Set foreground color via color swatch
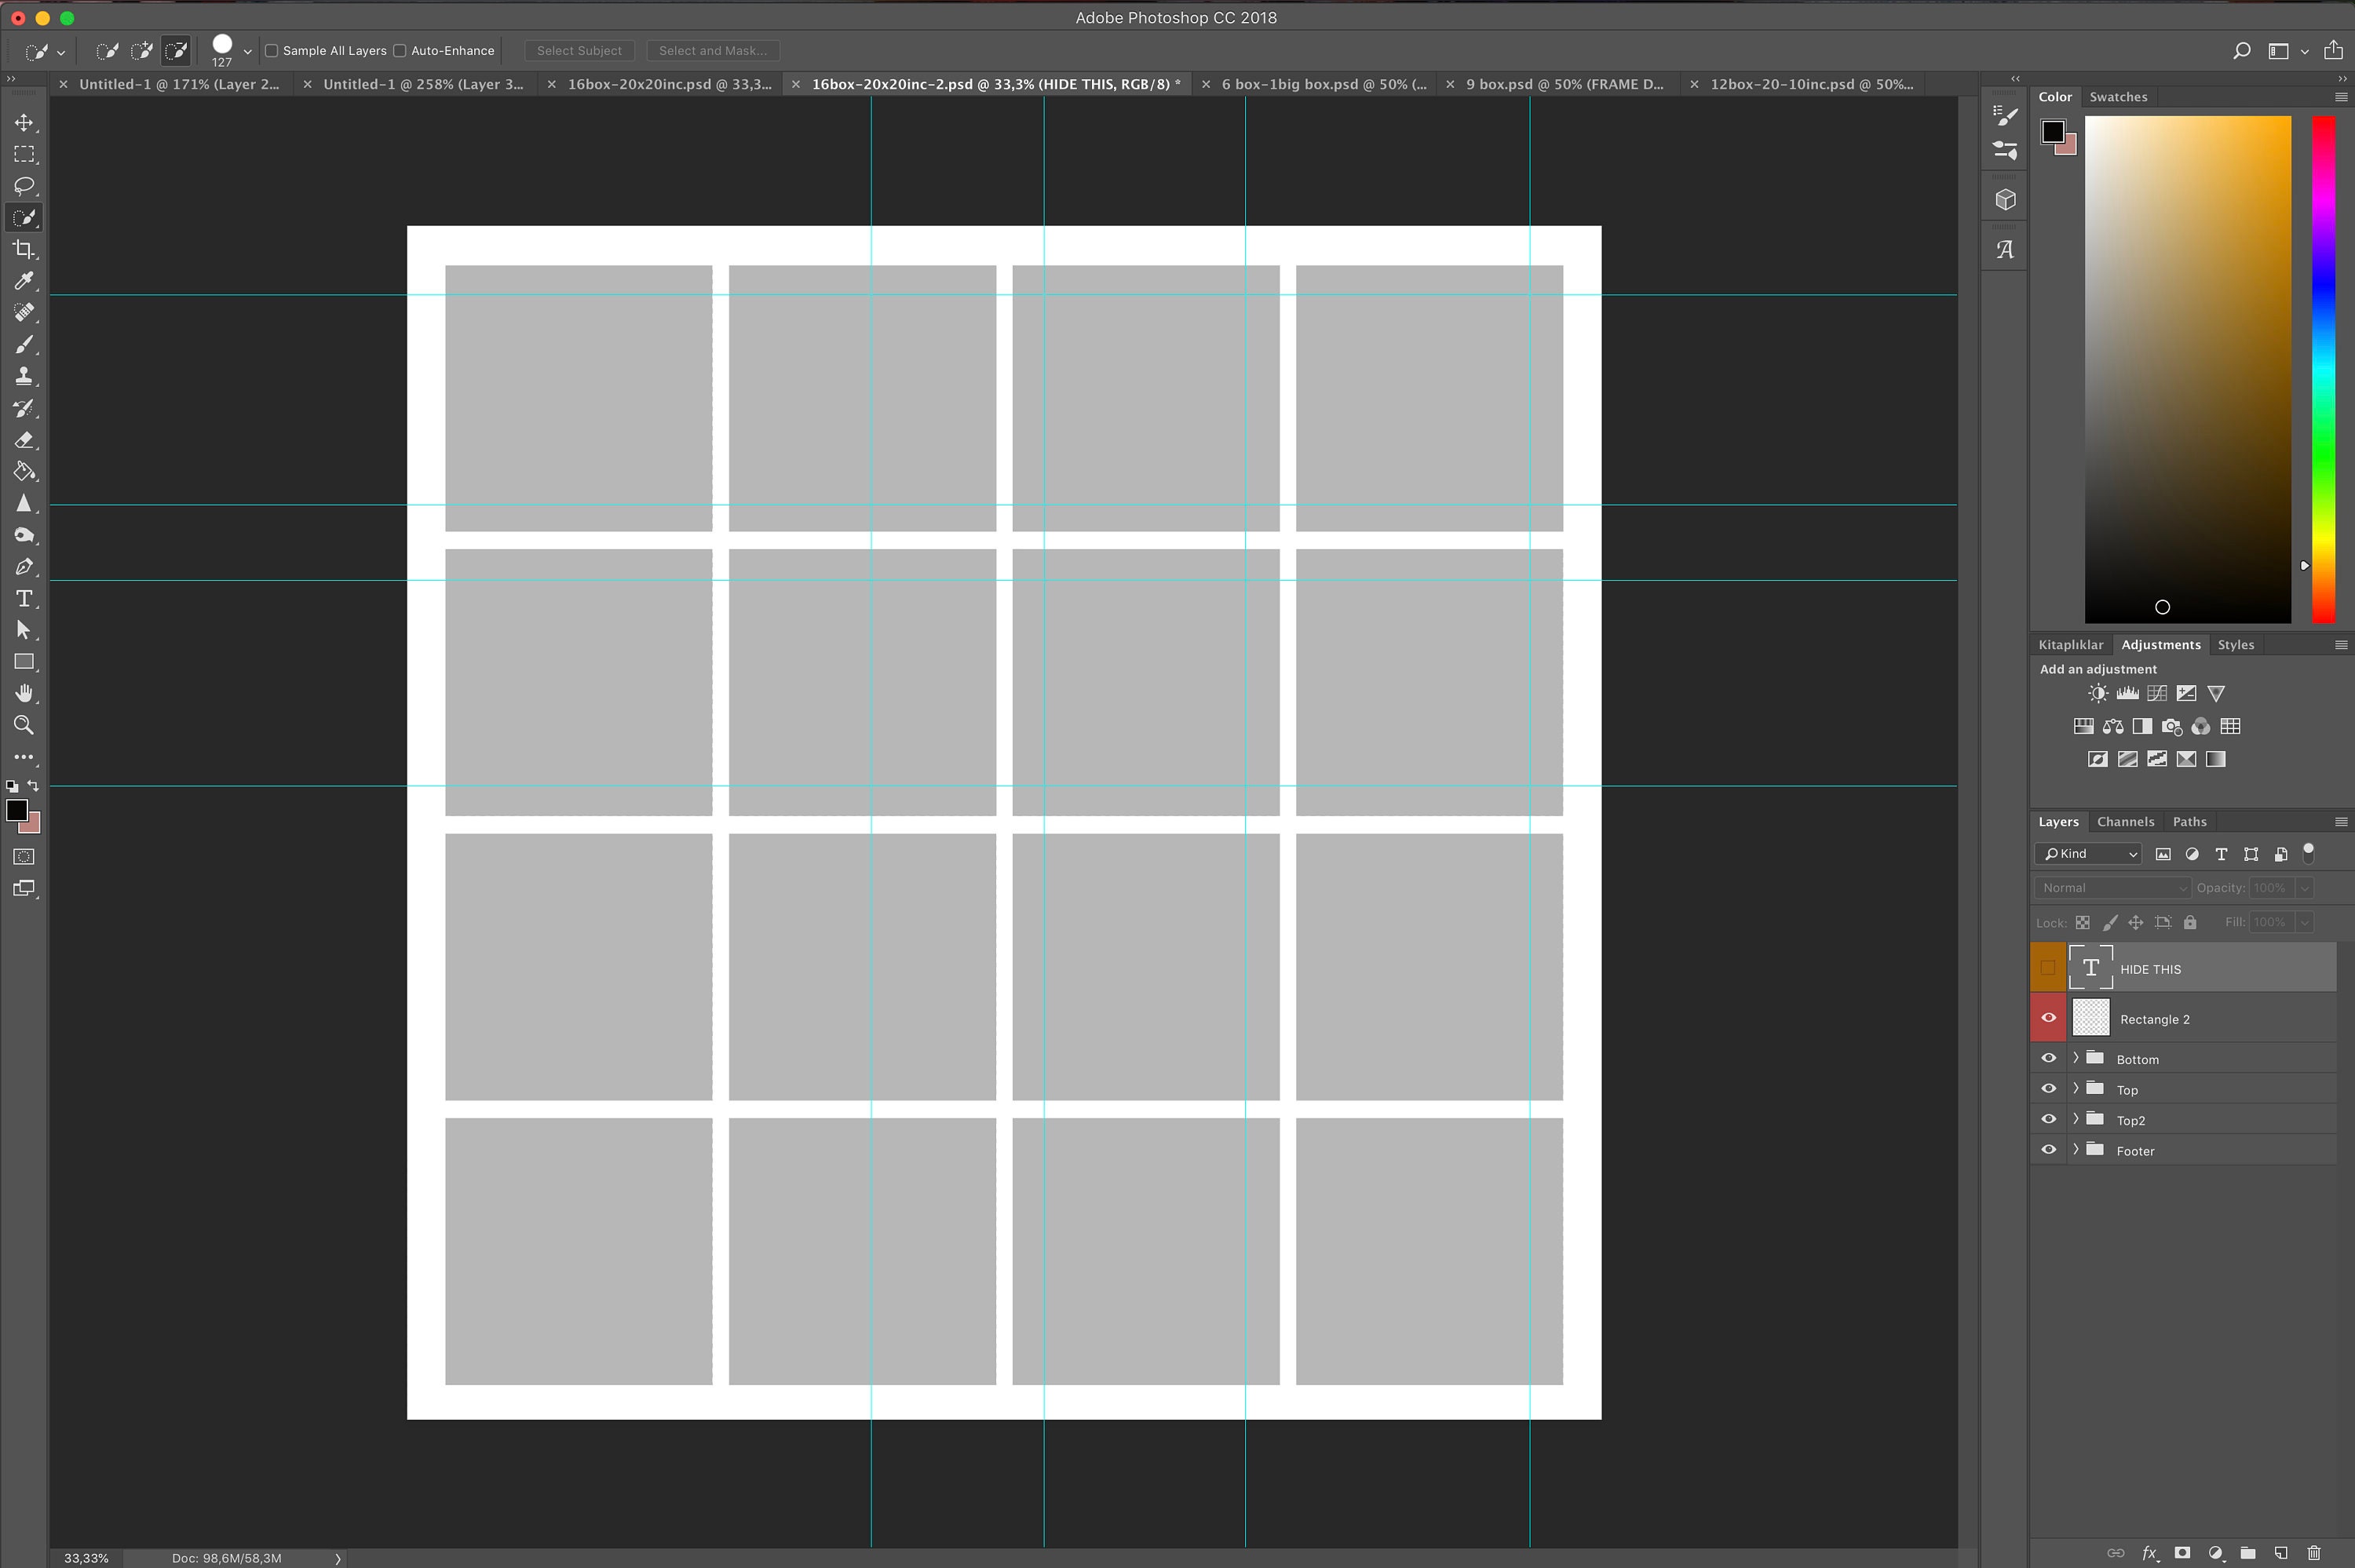The image size is (2355, 1568). 18,811
